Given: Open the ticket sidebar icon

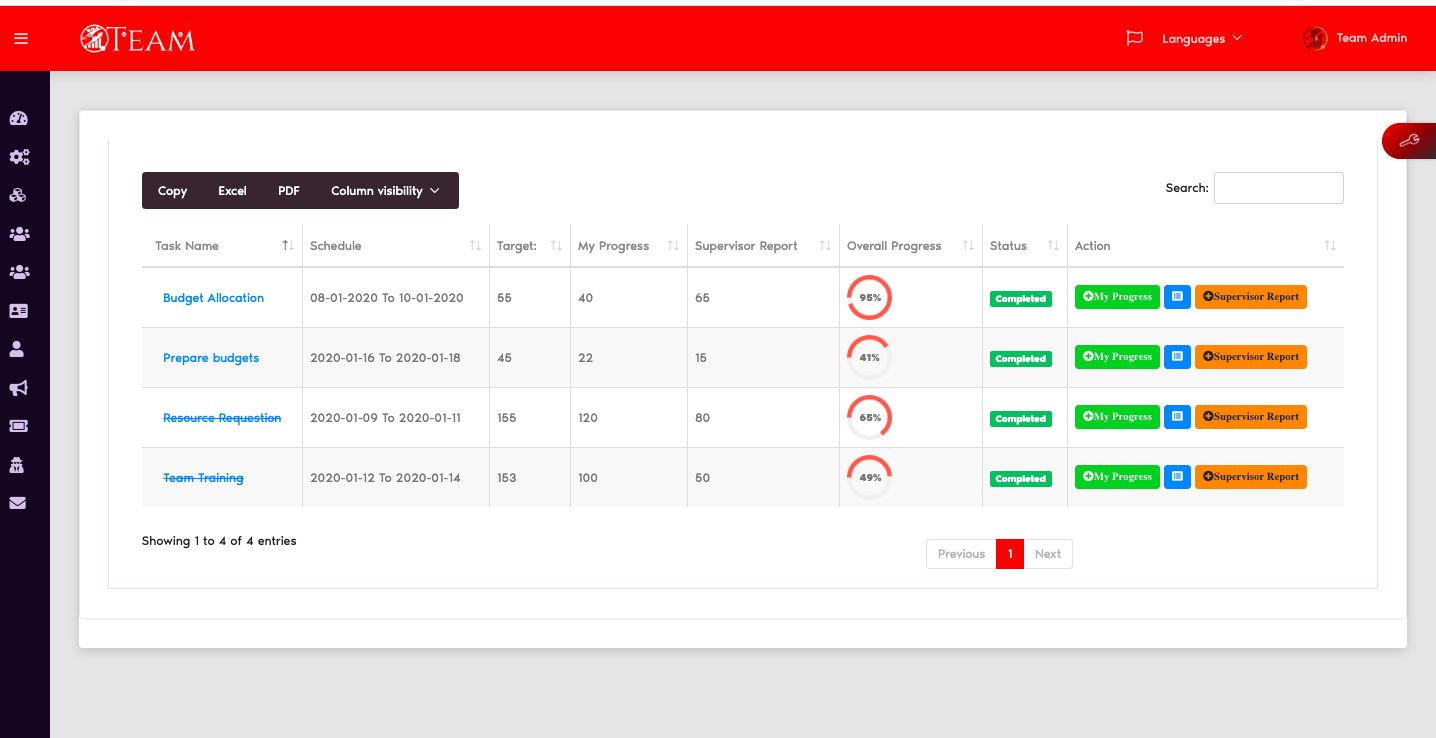Looking at the screenshot, I should tap(19, 425).
